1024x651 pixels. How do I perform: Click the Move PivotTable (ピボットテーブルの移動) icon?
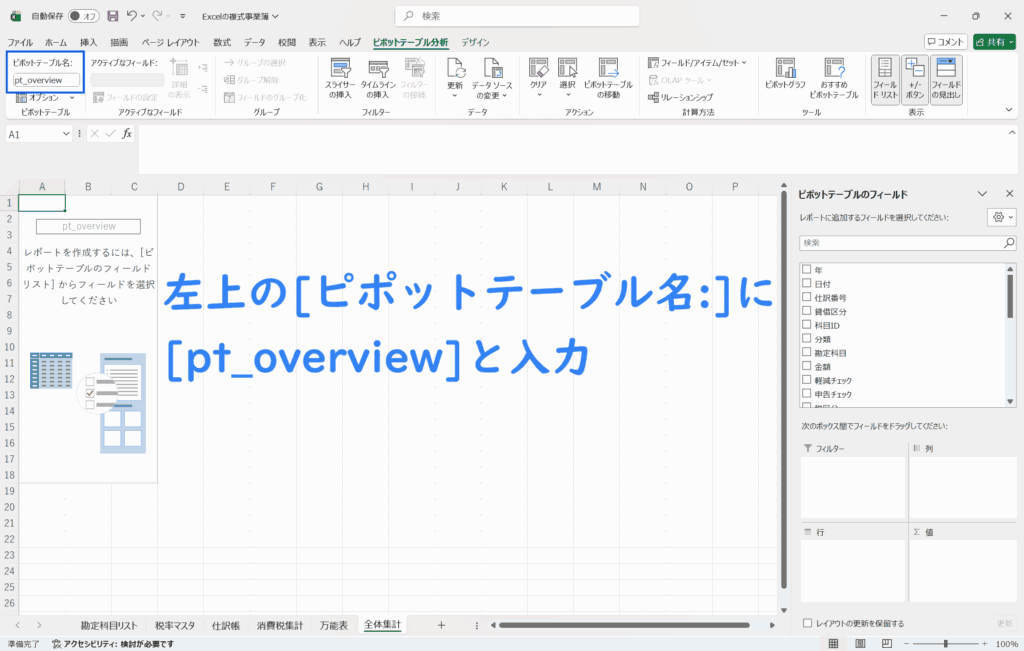click(x=608, y=69)
